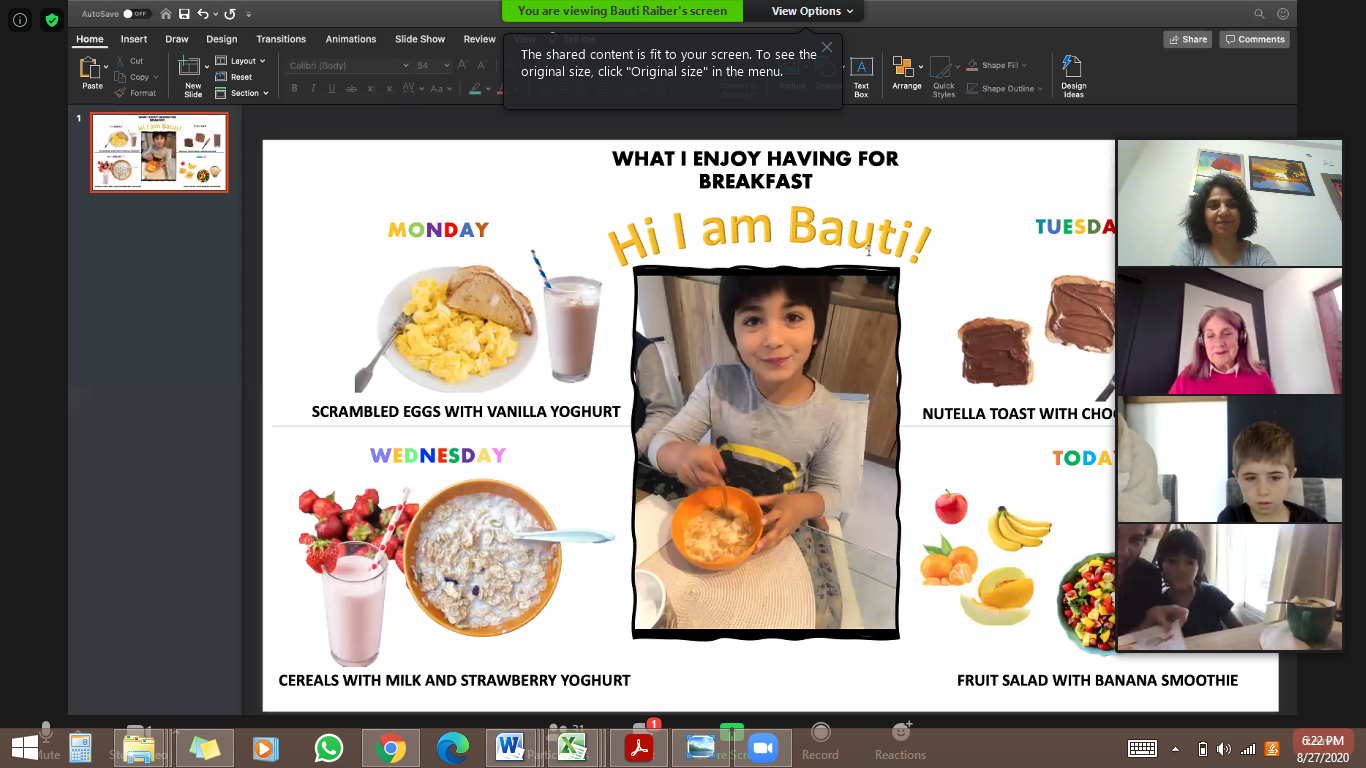The height and width of the screenshot is (768, 1366).
Task: Click the Share button
Action: coord(1187,39)
